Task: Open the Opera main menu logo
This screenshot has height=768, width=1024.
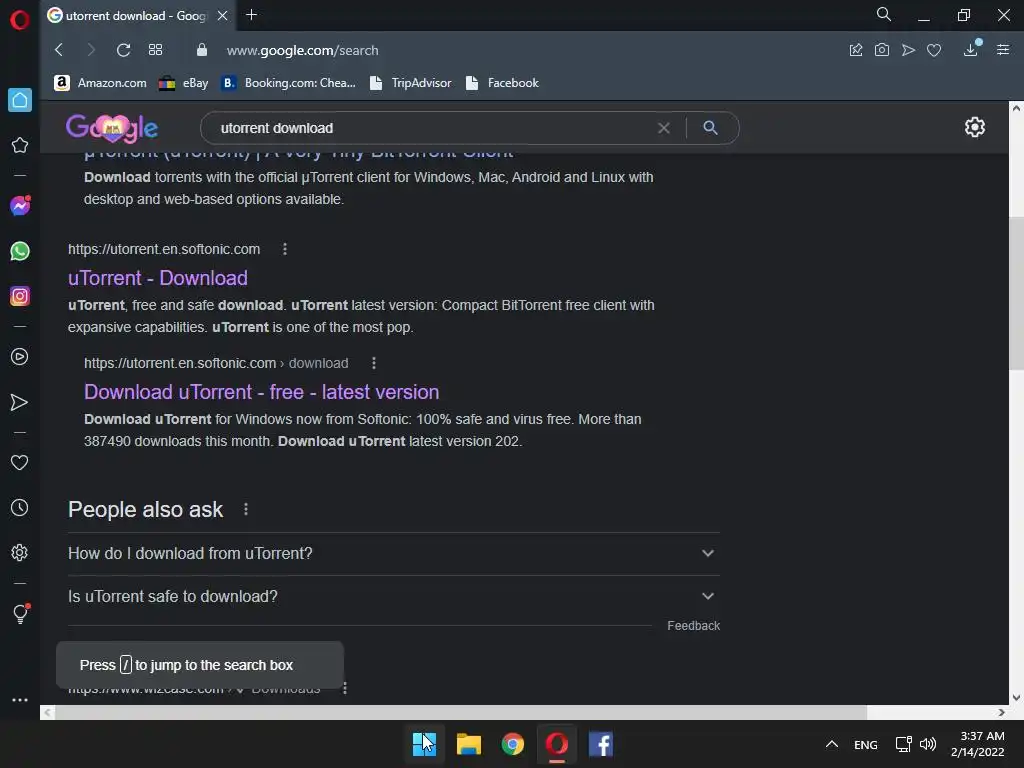Action: coord(20,20)
